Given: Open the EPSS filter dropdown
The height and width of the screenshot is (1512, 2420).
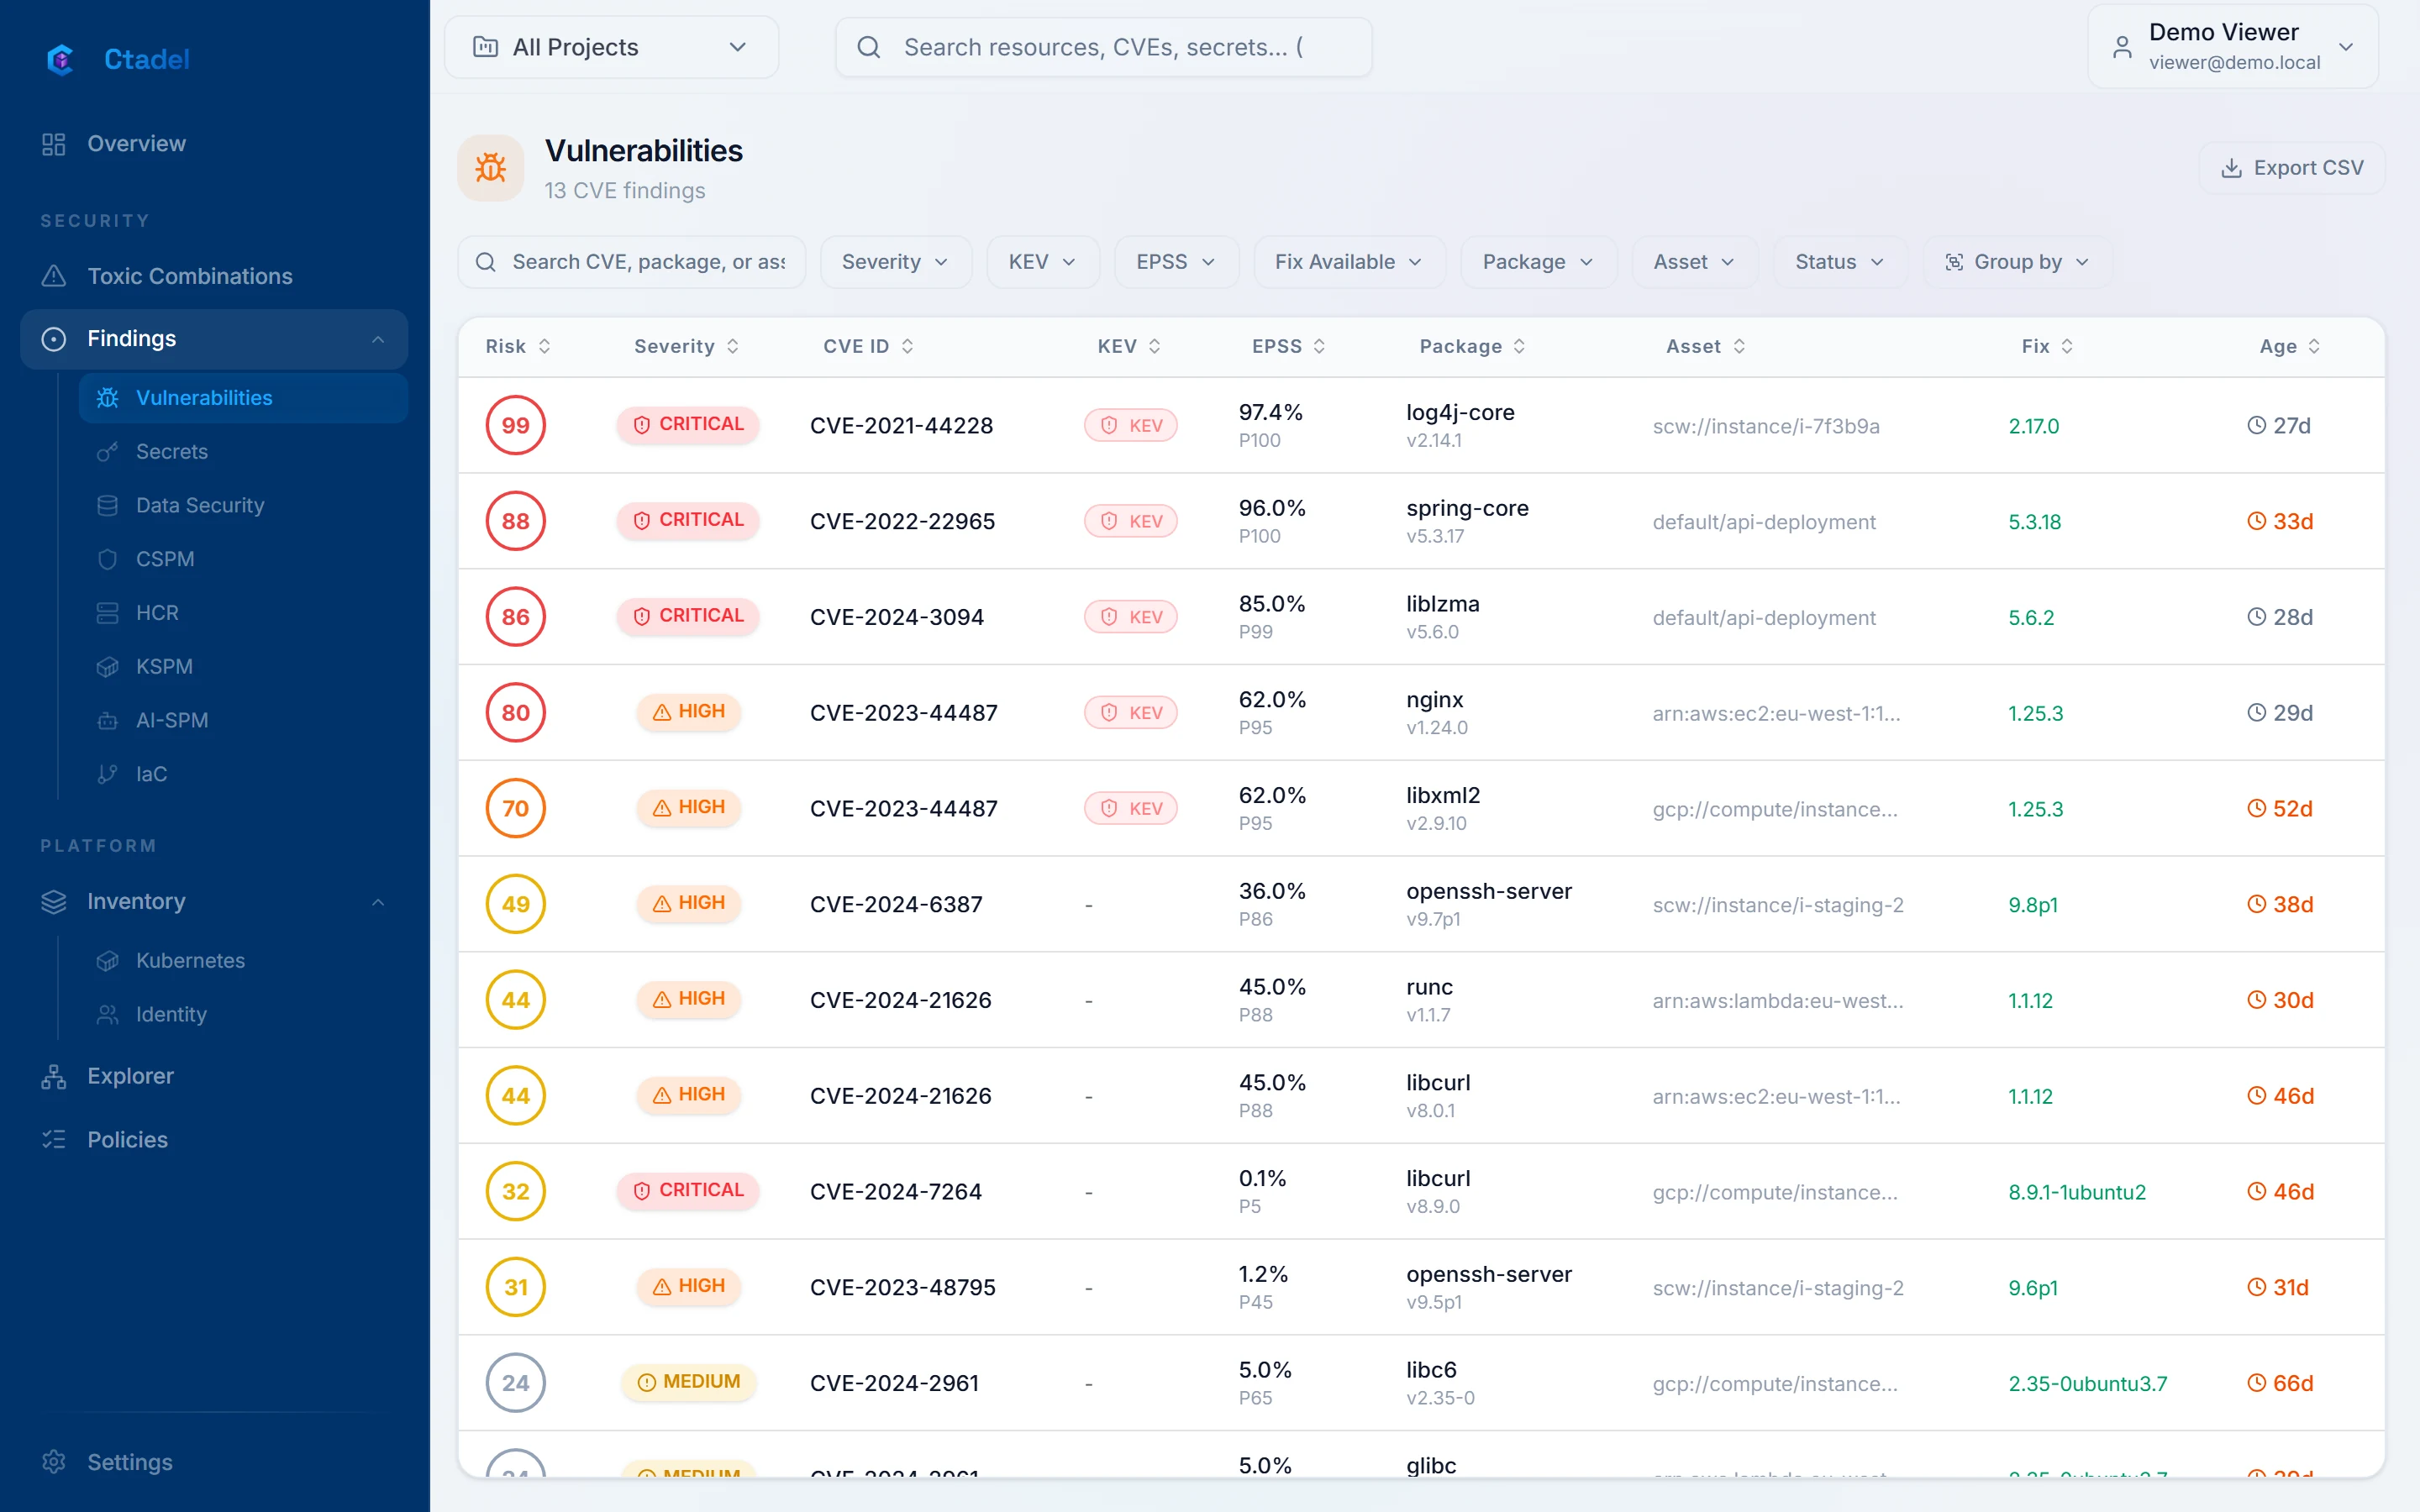Looking at the screenshot, I should click(x=1176, y=262).
